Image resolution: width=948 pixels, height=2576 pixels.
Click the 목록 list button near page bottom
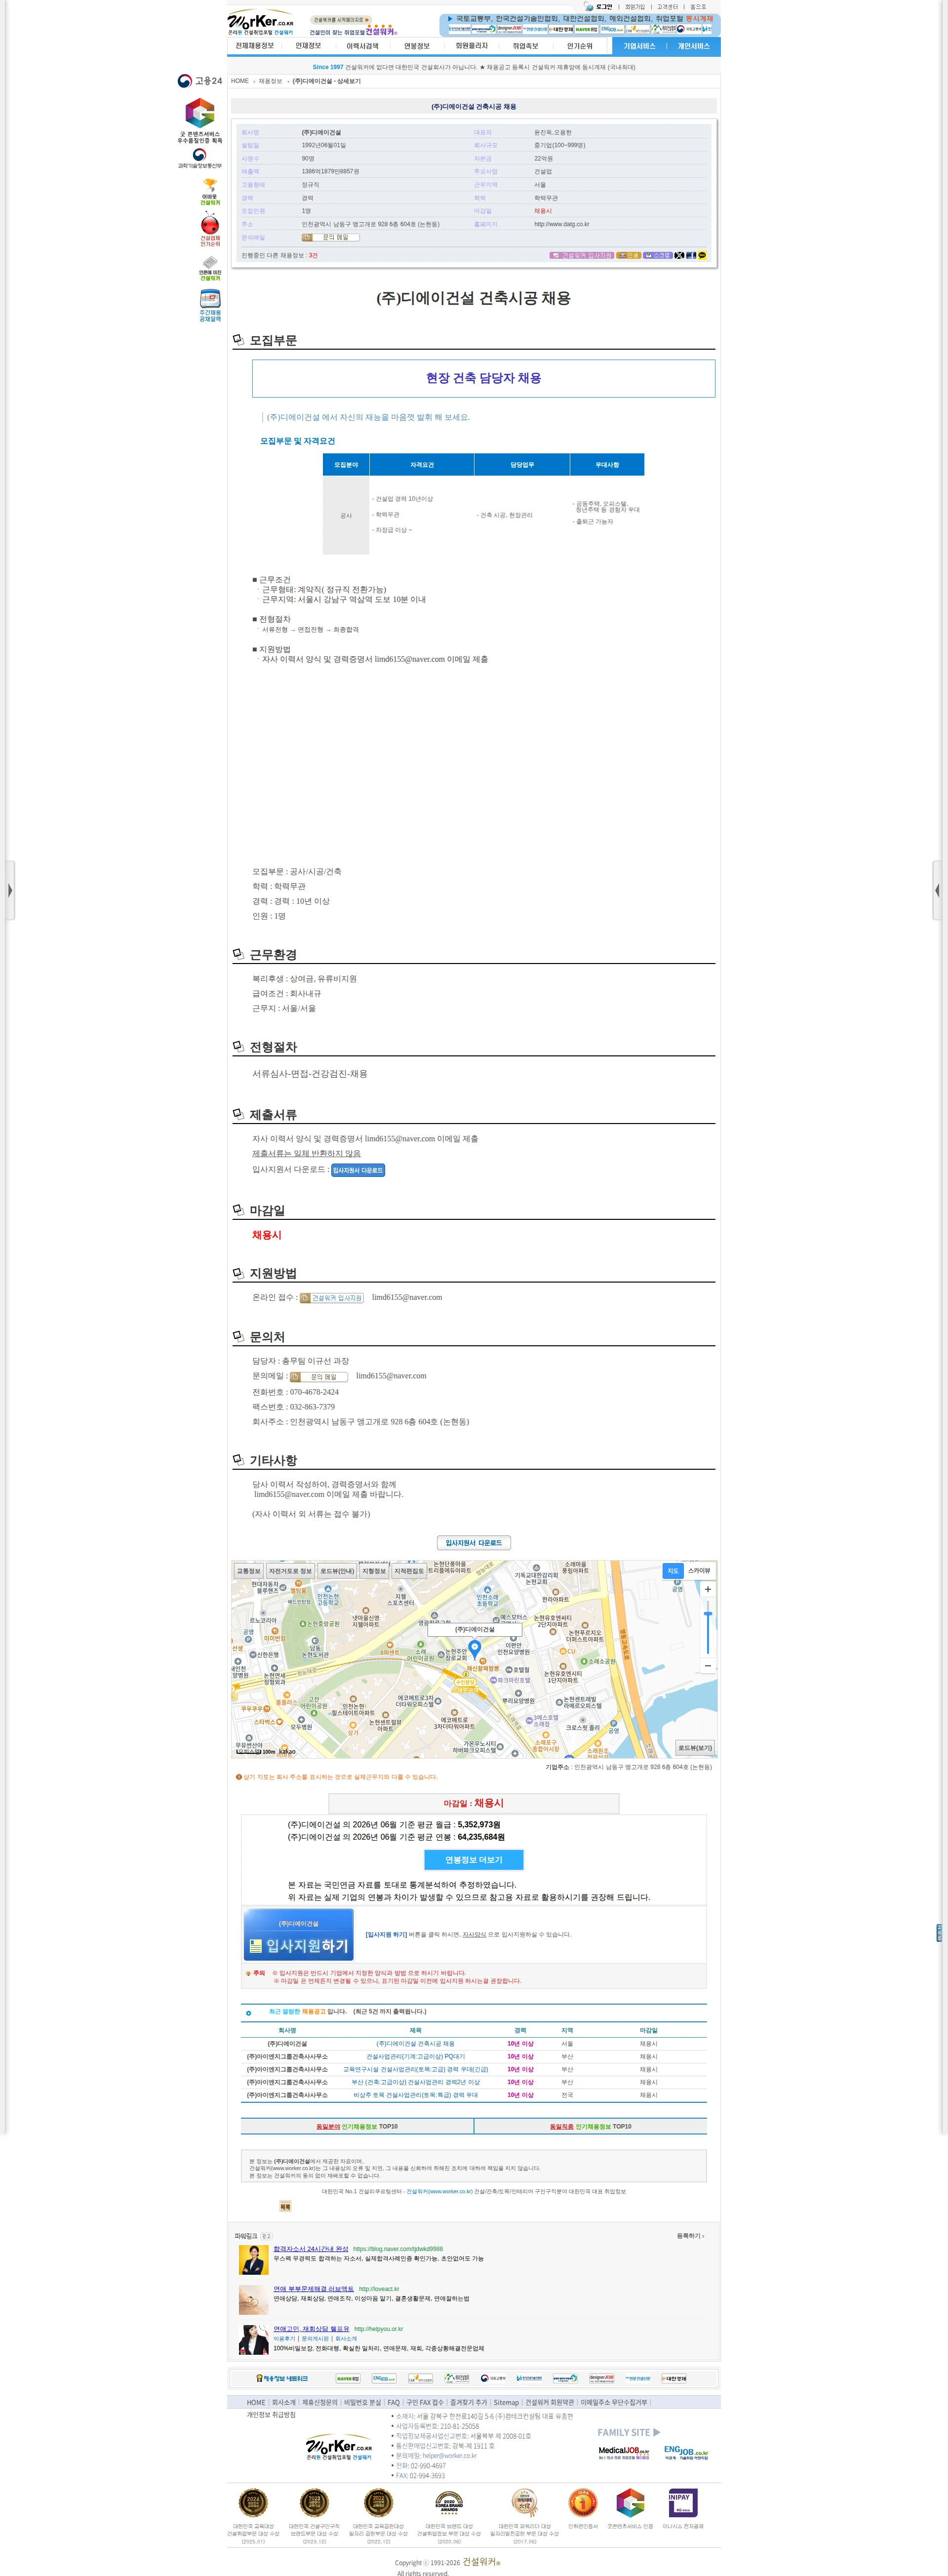pyautogui.click(x=285, y=2206)
